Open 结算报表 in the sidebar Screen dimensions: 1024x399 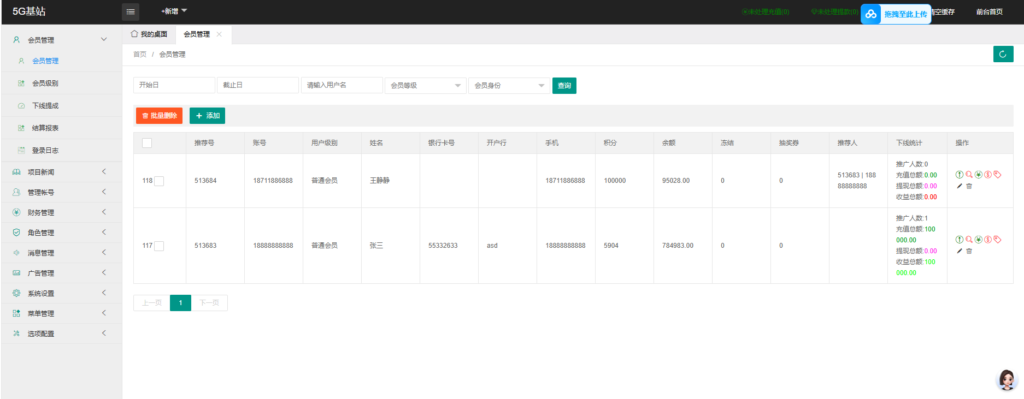click(x=46, y=128)
